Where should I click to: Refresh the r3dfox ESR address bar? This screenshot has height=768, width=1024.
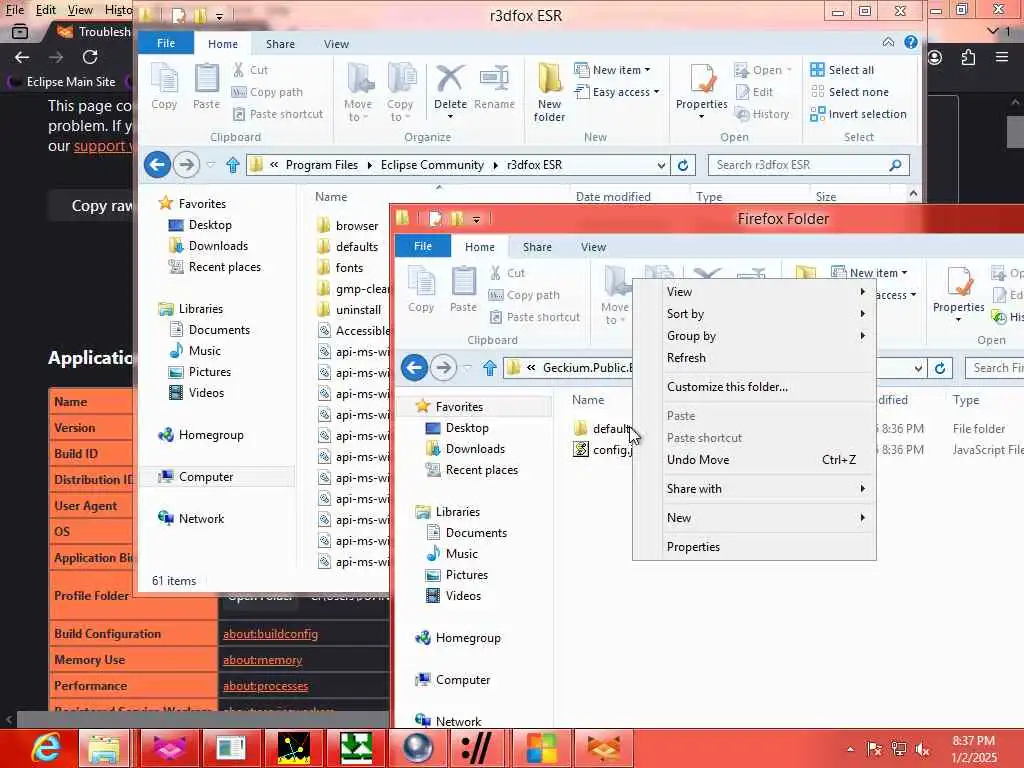[683, 165]
